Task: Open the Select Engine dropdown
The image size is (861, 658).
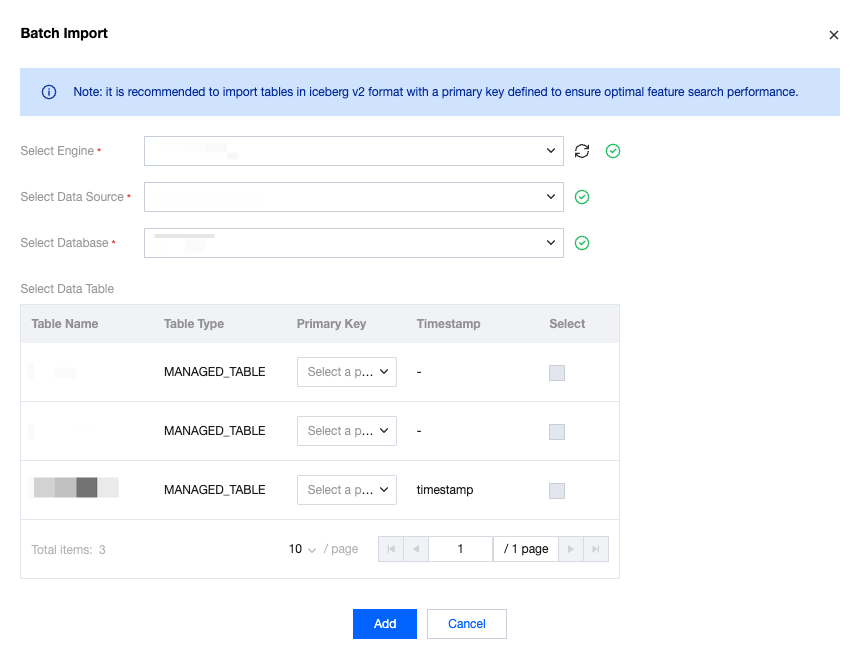Action: pos(353,151)
